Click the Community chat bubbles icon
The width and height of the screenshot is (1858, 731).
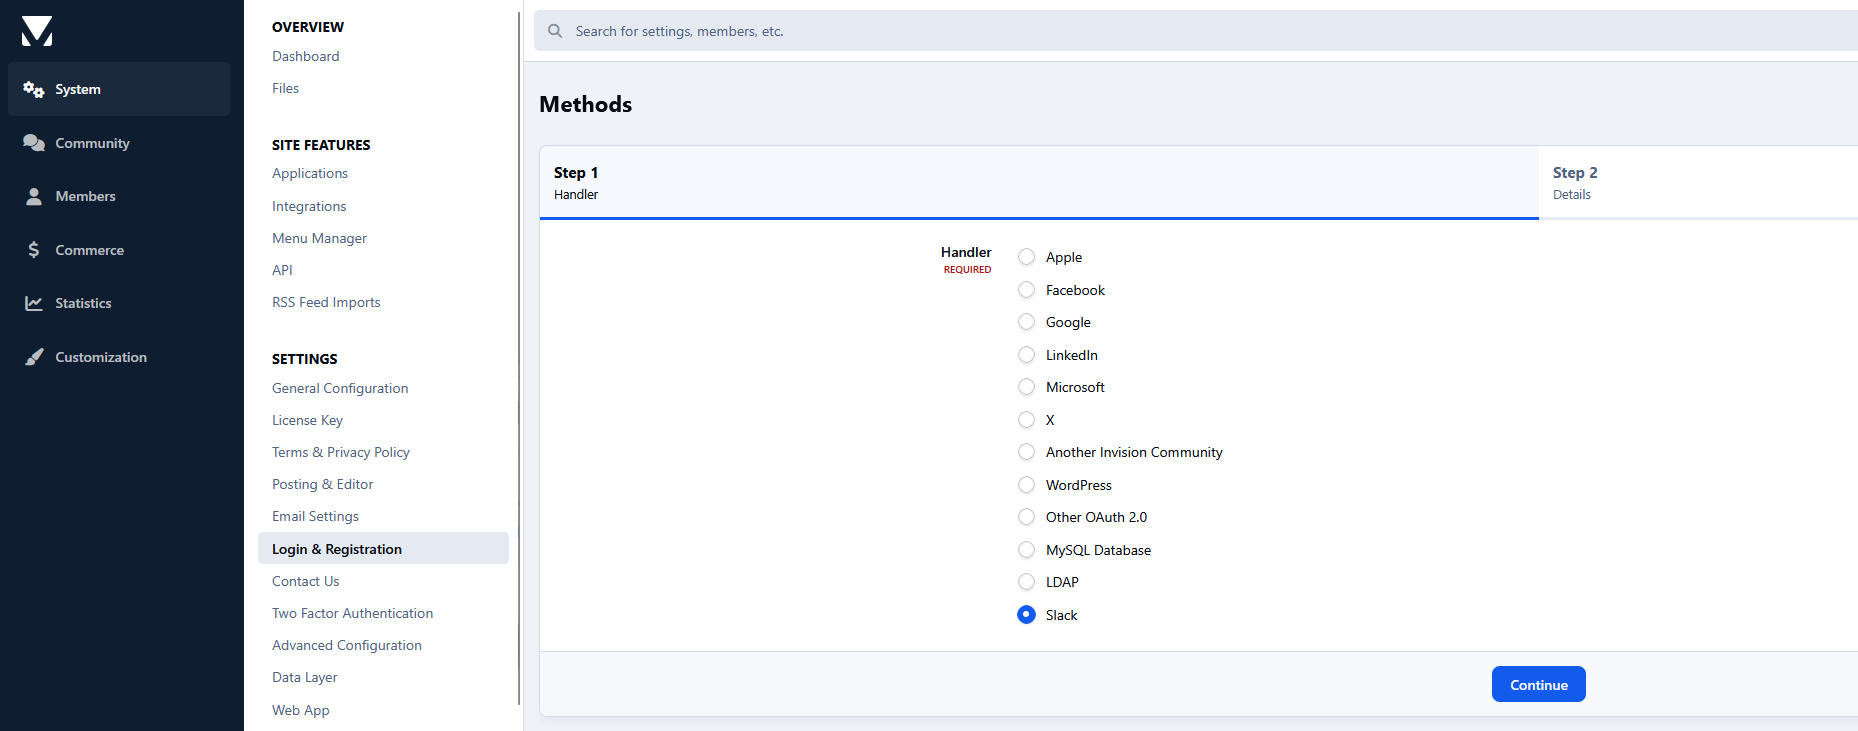pyautogui.click(x=34, y=143)
